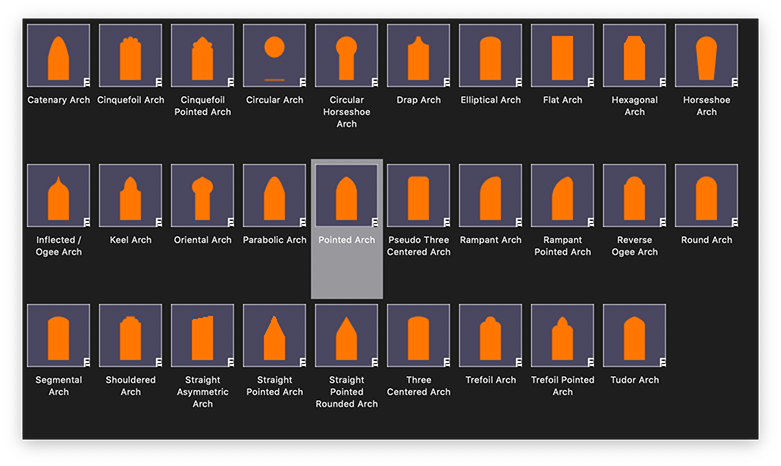Select the Straight Pointed Arch shape

point(274,336)
